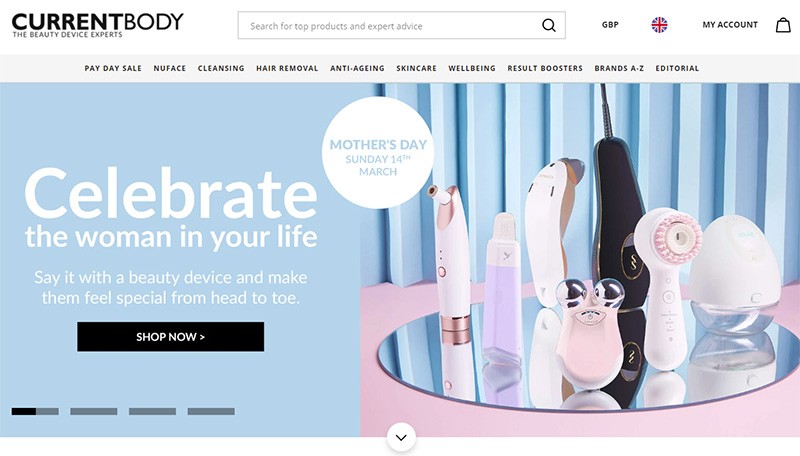Open the Brands A-Z menu
The height and width of the screenshot is (456, 800).
coord(619,68)
